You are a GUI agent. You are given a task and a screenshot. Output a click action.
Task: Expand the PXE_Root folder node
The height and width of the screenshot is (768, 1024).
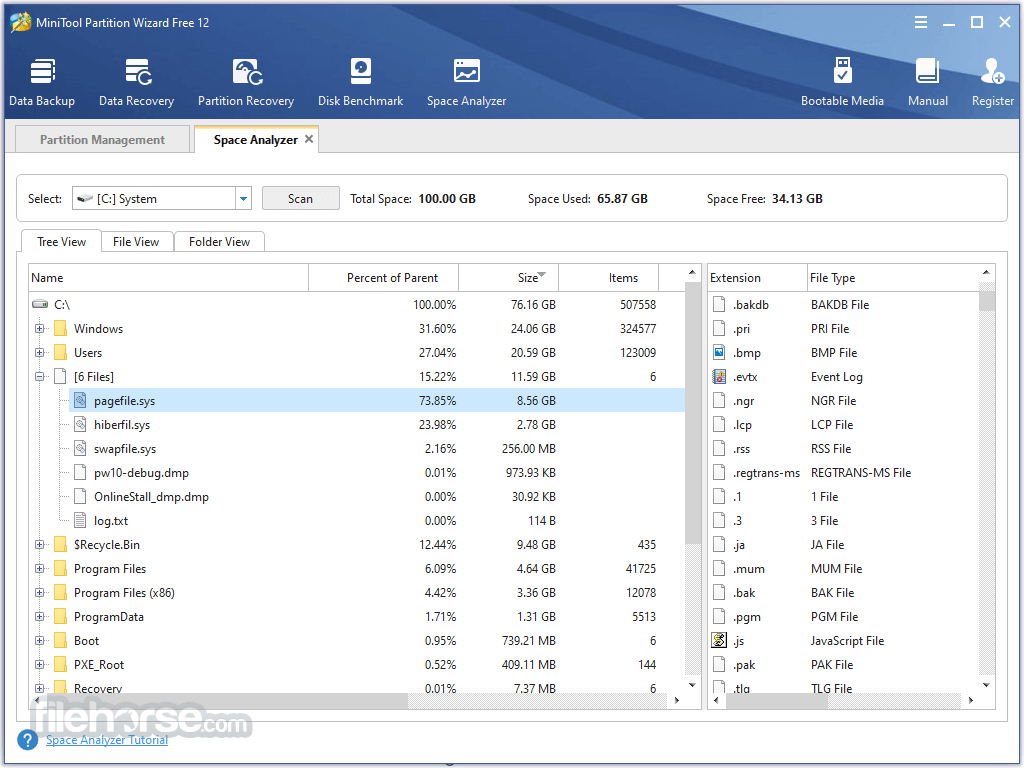pos(39,665)
